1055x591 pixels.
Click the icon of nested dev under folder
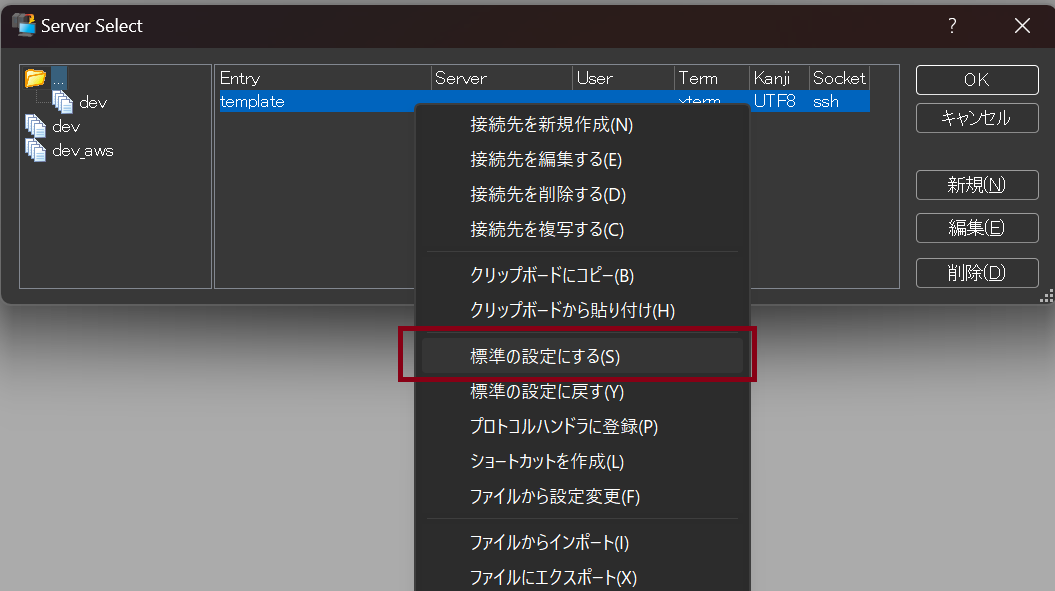(x=63, y=102)
